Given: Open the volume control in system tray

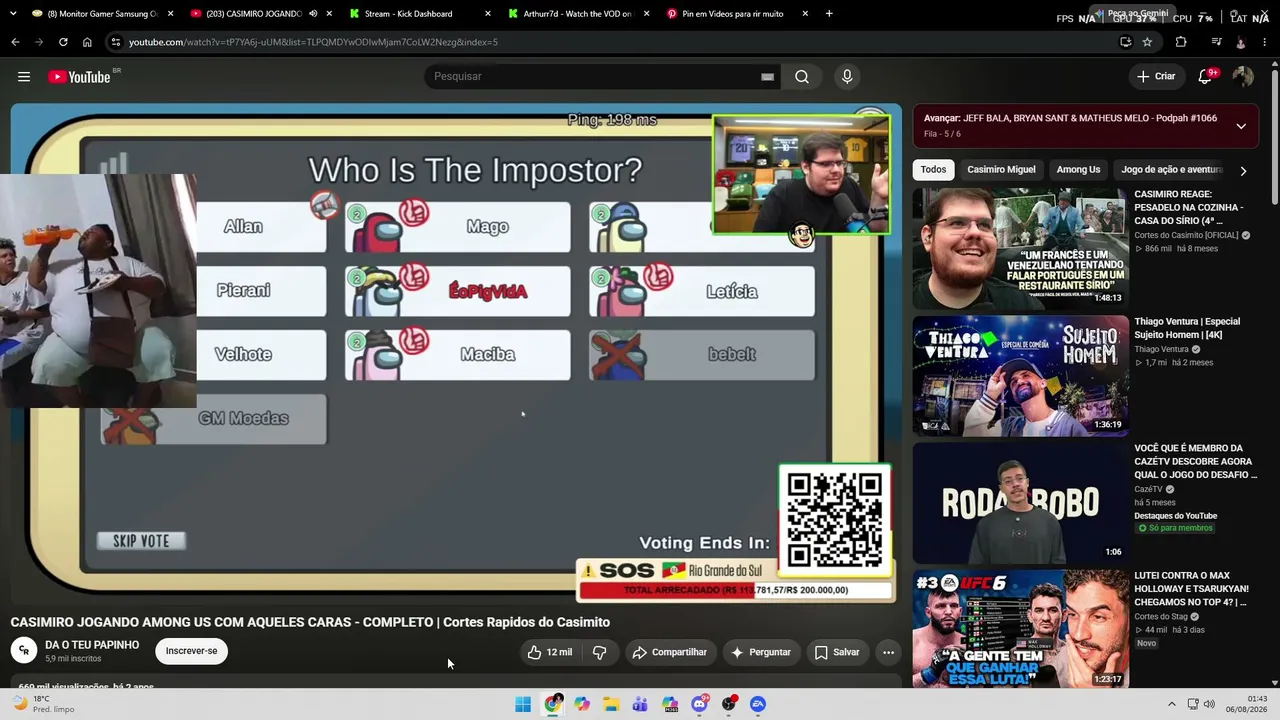Looking at the screenshot, I should point(1209,704).
